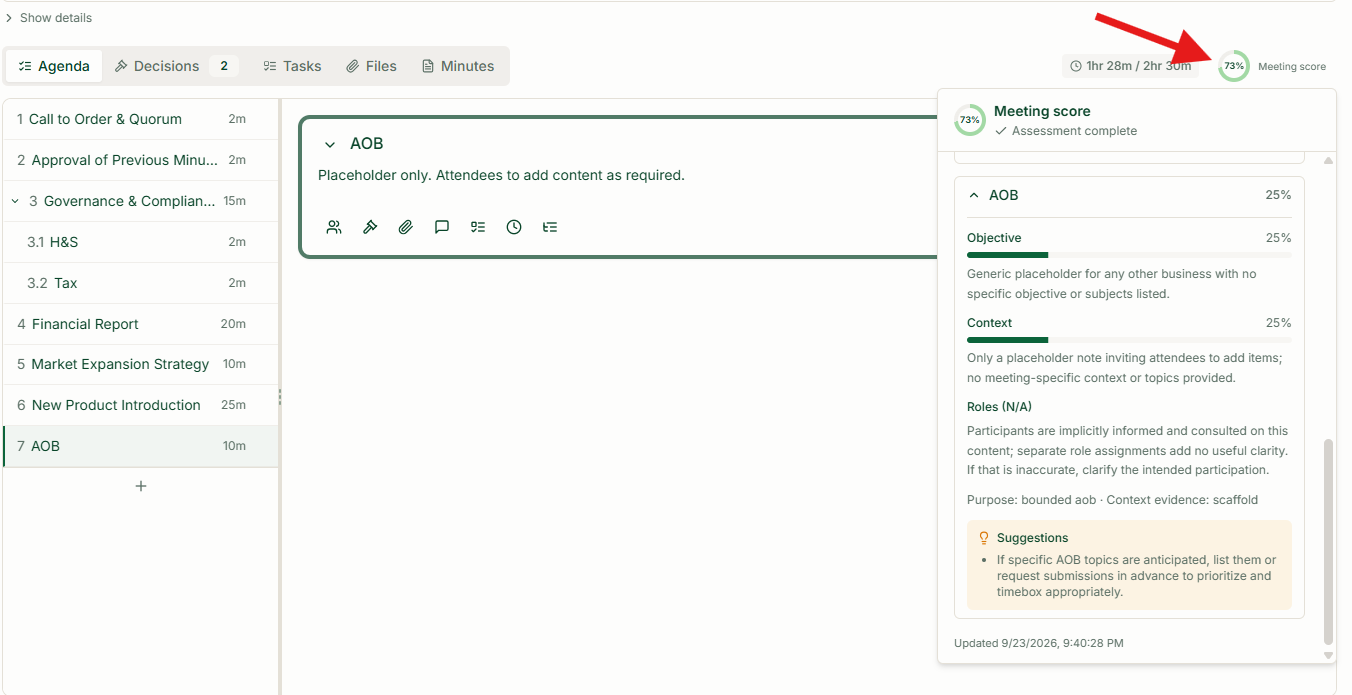Viewport: 1352px width, 695px height.
Task: Select Approval of Previous Minutes item
Action: pyautogui.click(x=141, y=160)
